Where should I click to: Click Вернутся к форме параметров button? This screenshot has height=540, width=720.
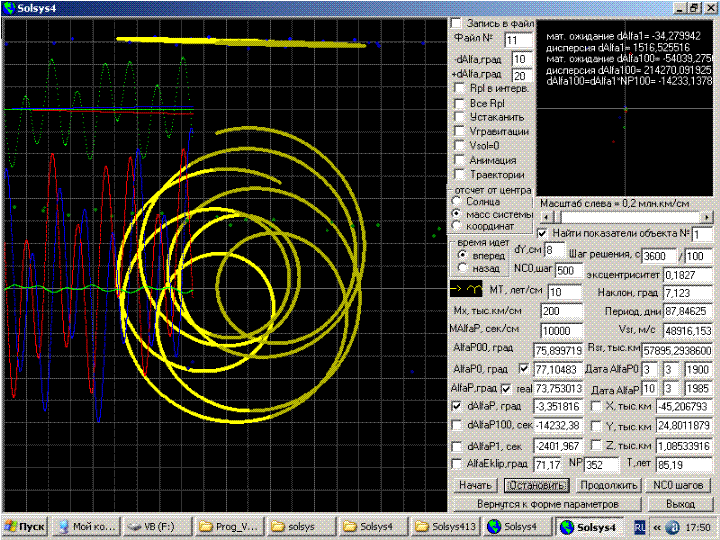[547, 504]
